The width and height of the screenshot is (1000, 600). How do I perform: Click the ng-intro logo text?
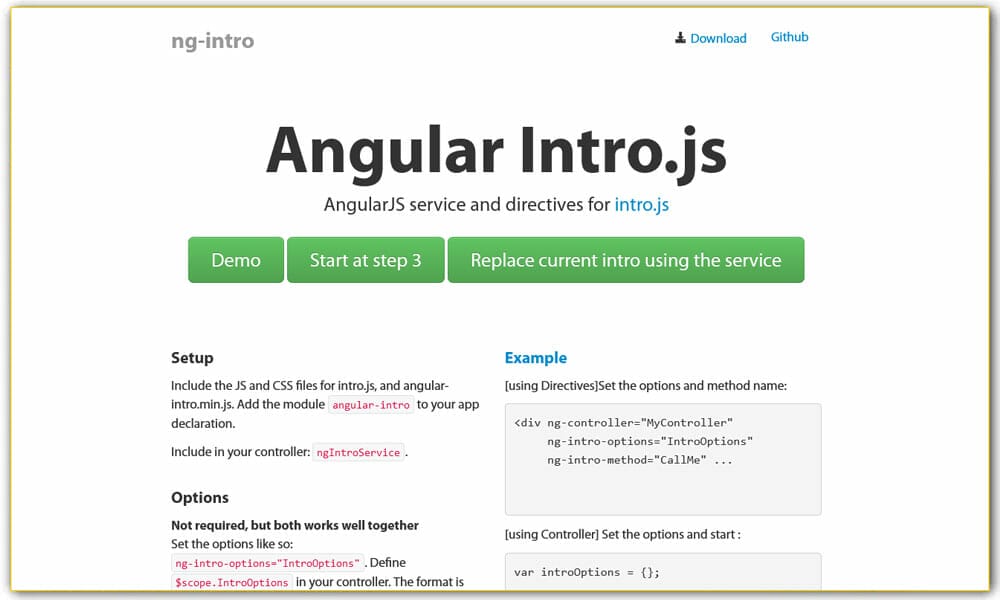(212, 41)
